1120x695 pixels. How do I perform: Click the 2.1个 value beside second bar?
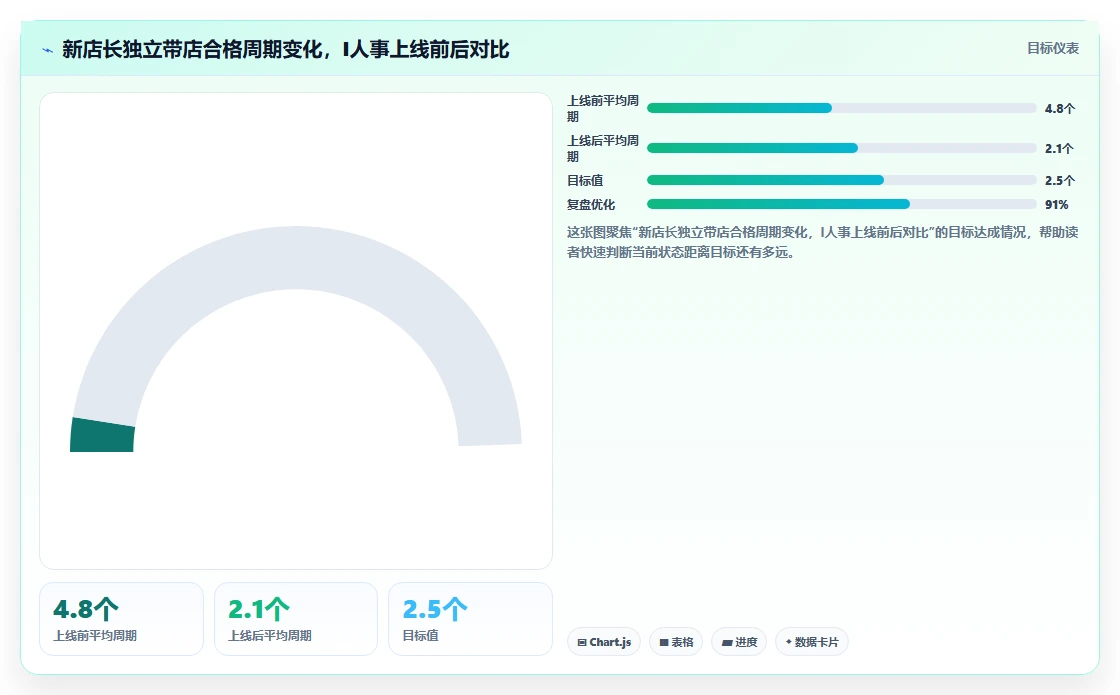pyautogui.click(x=1059, y=149)
